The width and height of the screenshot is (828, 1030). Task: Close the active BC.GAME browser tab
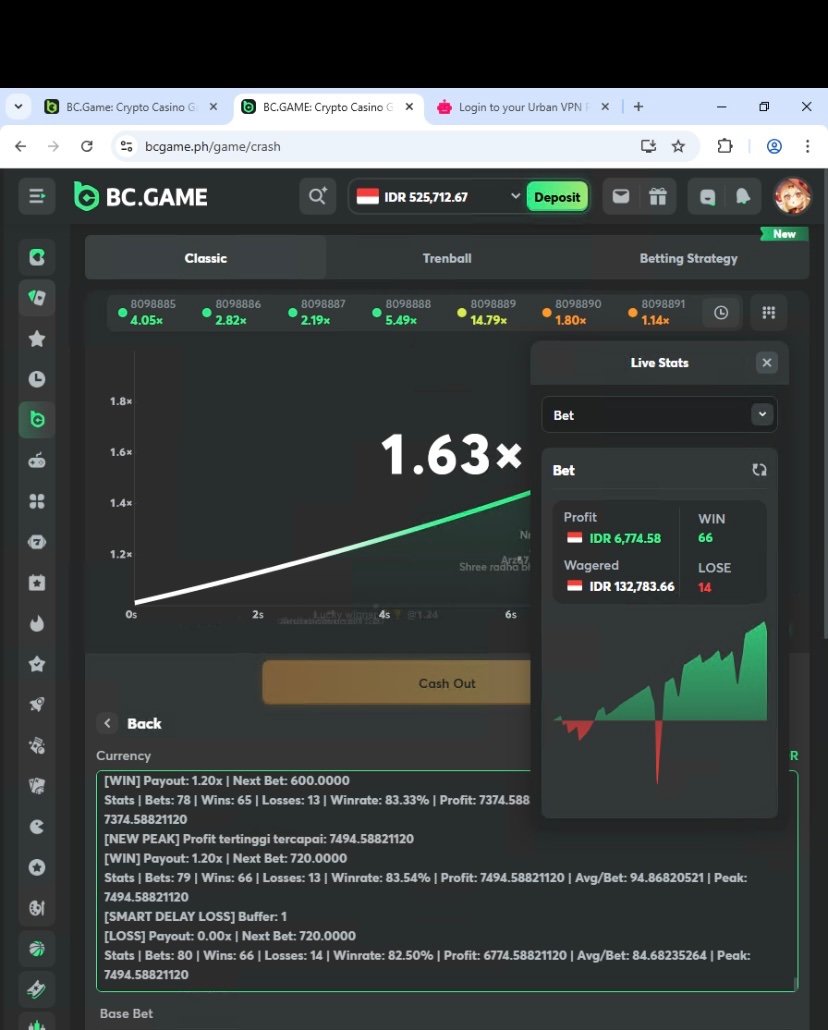(x=409, y=106)
